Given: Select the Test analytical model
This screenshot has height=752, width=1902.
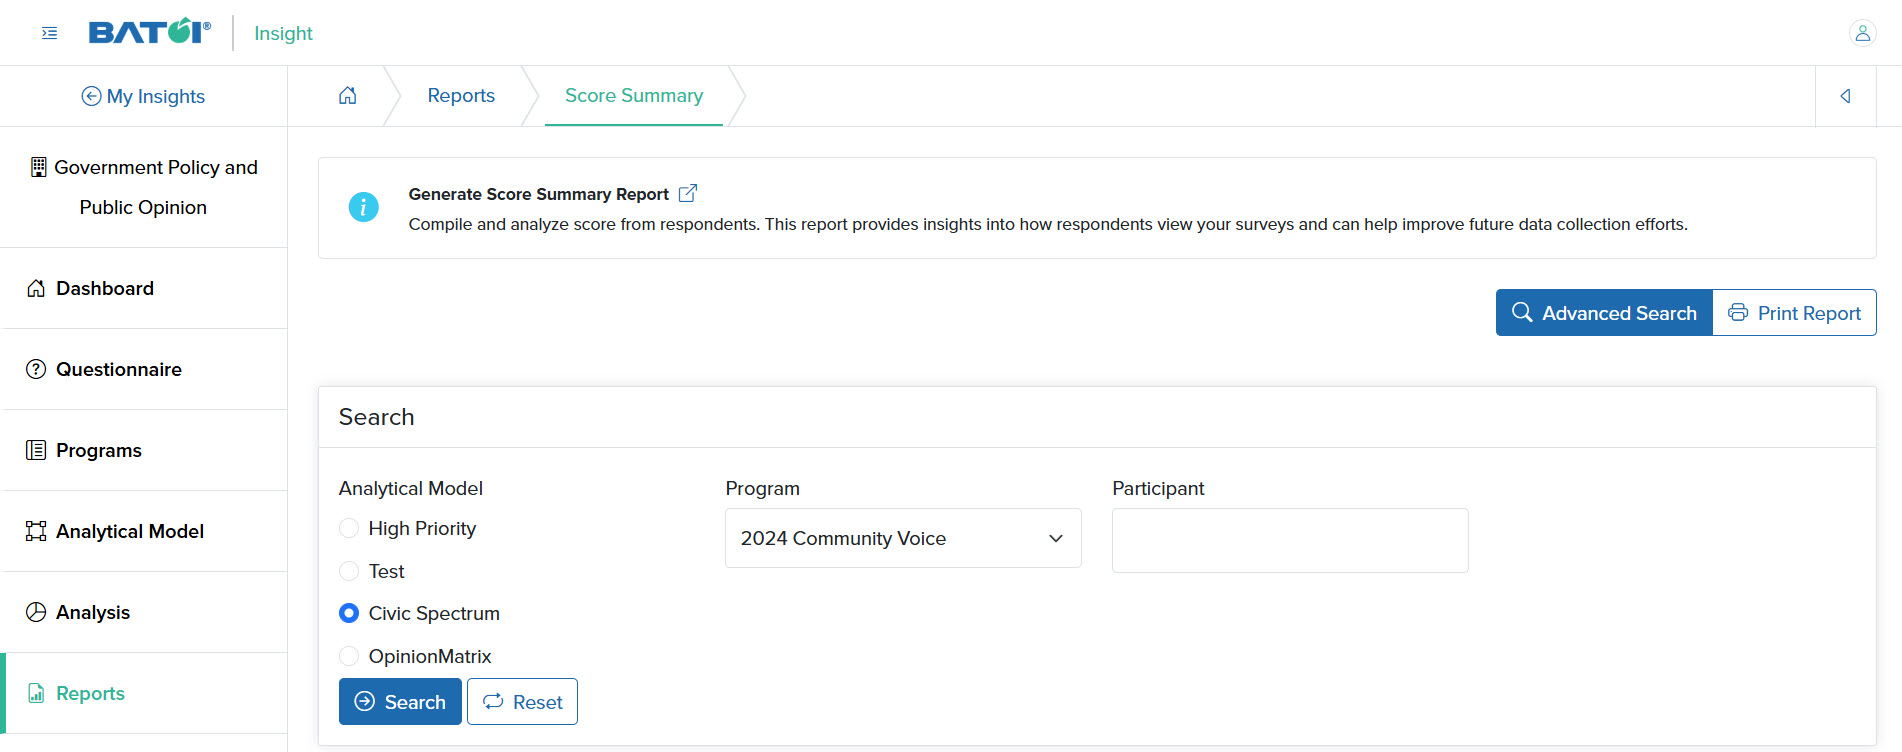Looking at the screenshot, I should (349, 571).
